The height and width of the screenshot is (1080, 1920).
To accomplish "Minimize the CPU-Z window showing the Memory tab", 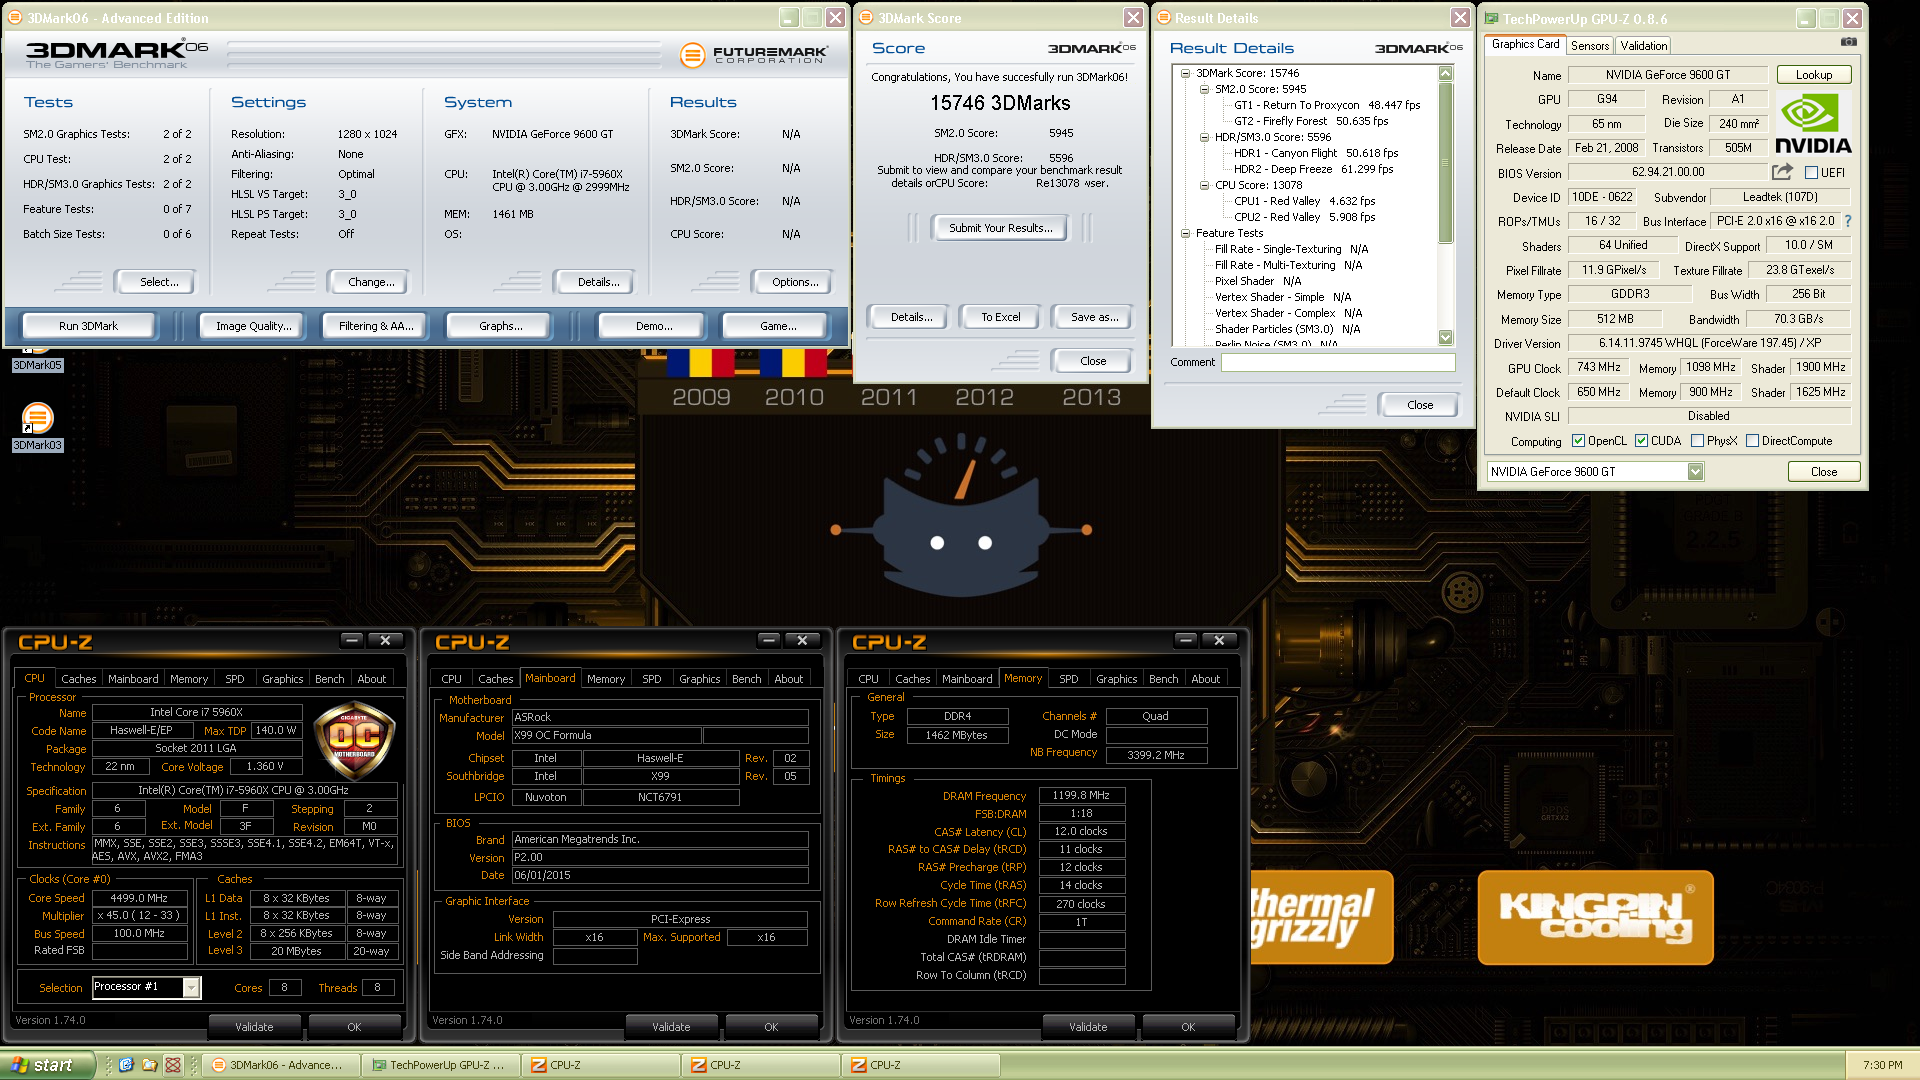I will [x=1185, y=640].
